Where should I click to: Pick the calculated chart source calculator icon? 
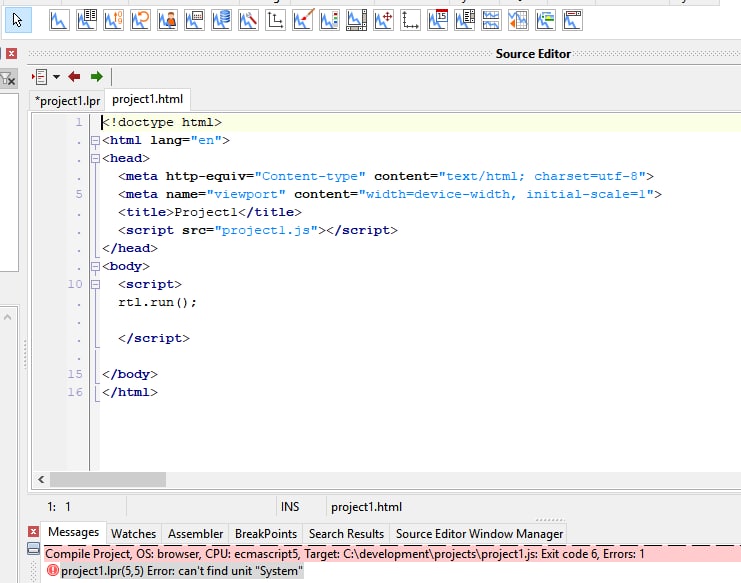coord(194,20)
